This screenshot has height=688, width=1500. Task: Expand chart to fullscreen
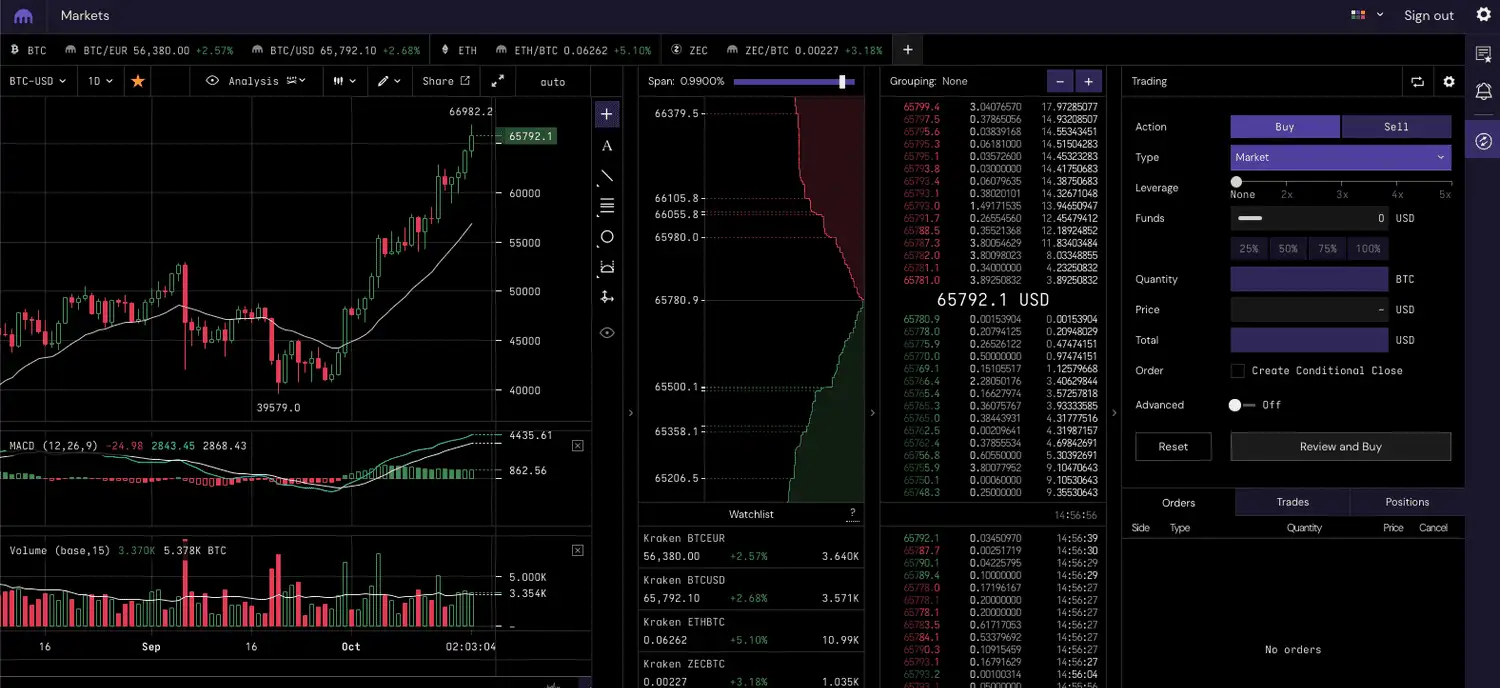click(x=497, y=81)
